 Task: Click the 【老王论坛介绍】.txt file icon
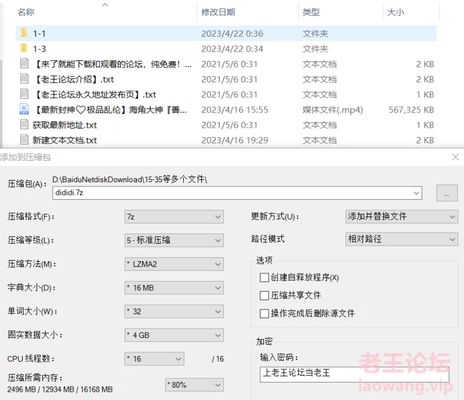[24, 79]
